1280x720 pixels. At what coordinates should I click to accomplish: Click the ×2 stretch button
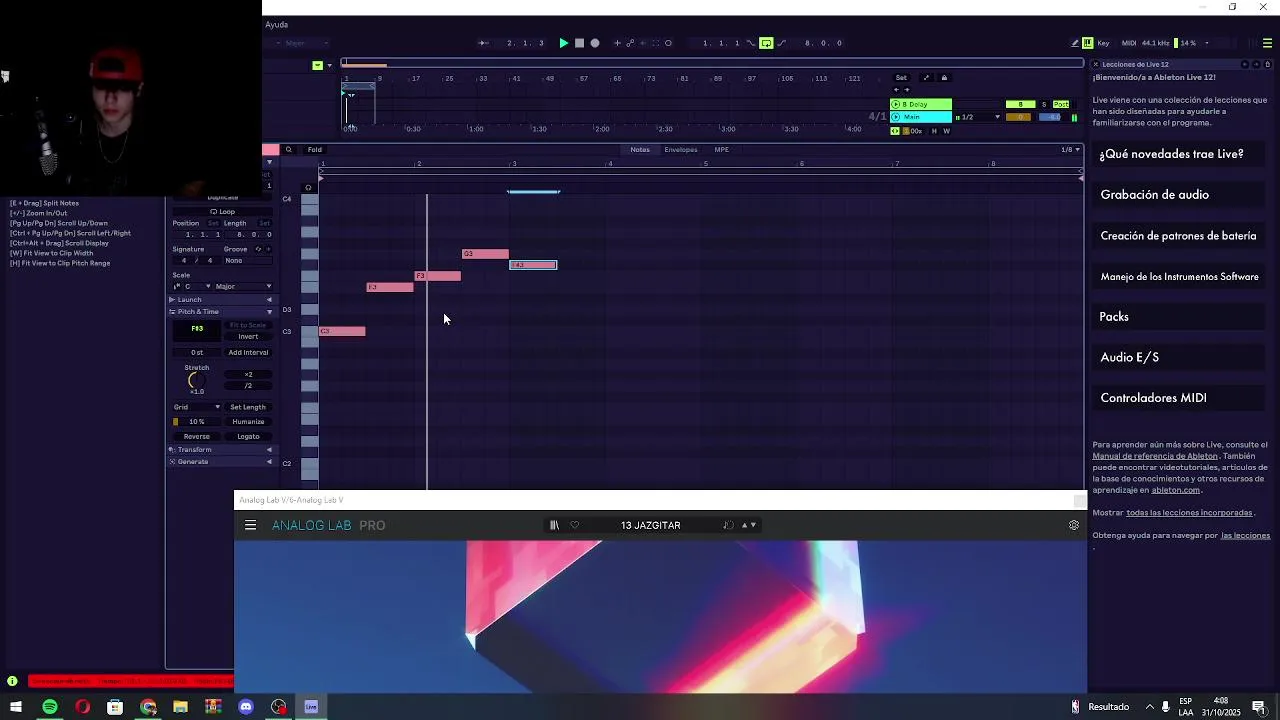click(248, 374)
